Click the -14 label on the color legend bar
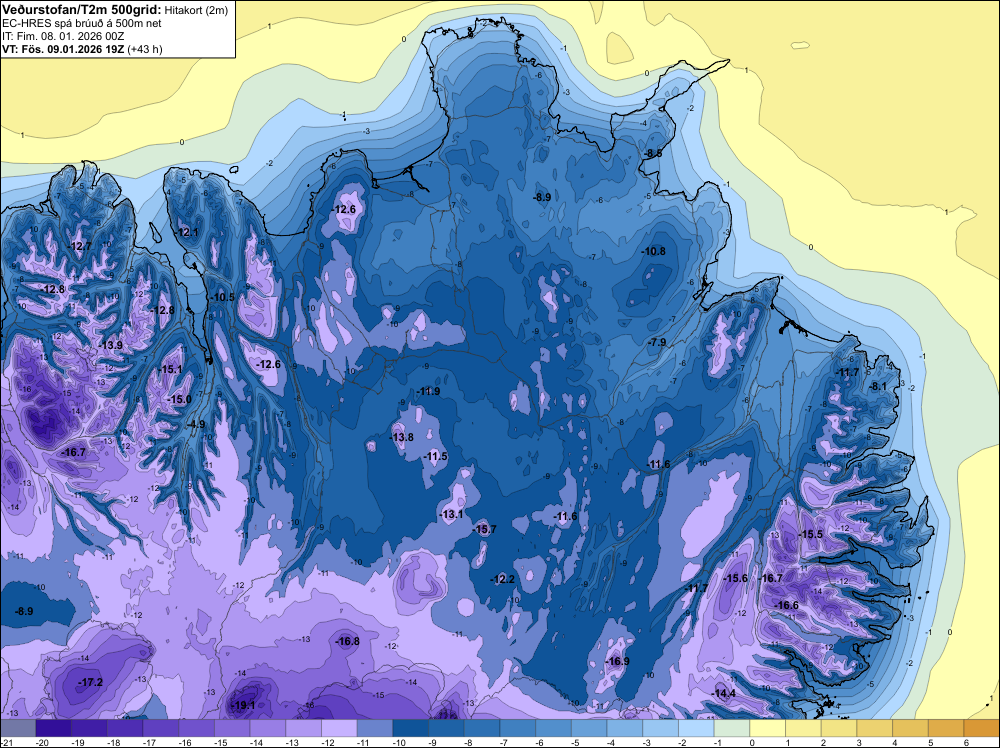1000x748 pixels. point(256,742)
